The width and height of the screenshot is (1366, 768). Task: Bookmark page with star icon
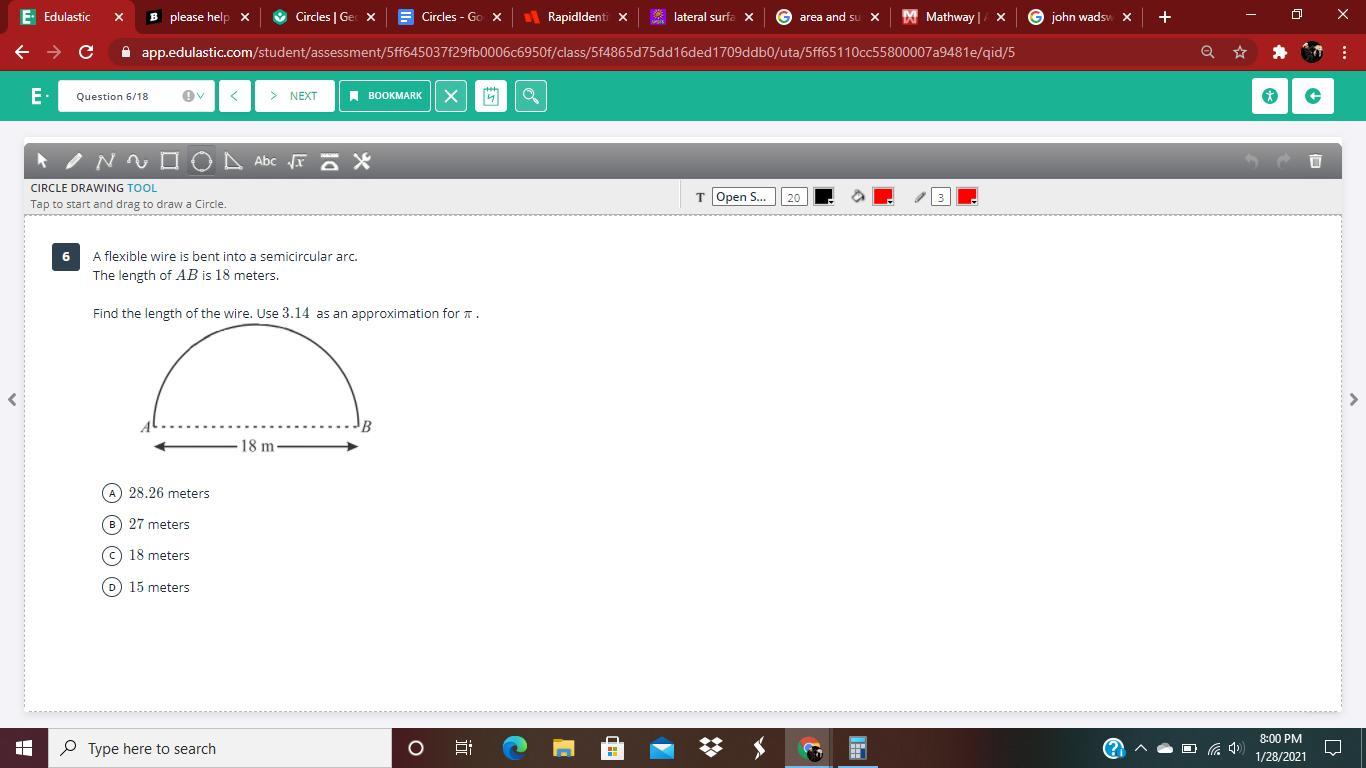(x=1240, y=52)
